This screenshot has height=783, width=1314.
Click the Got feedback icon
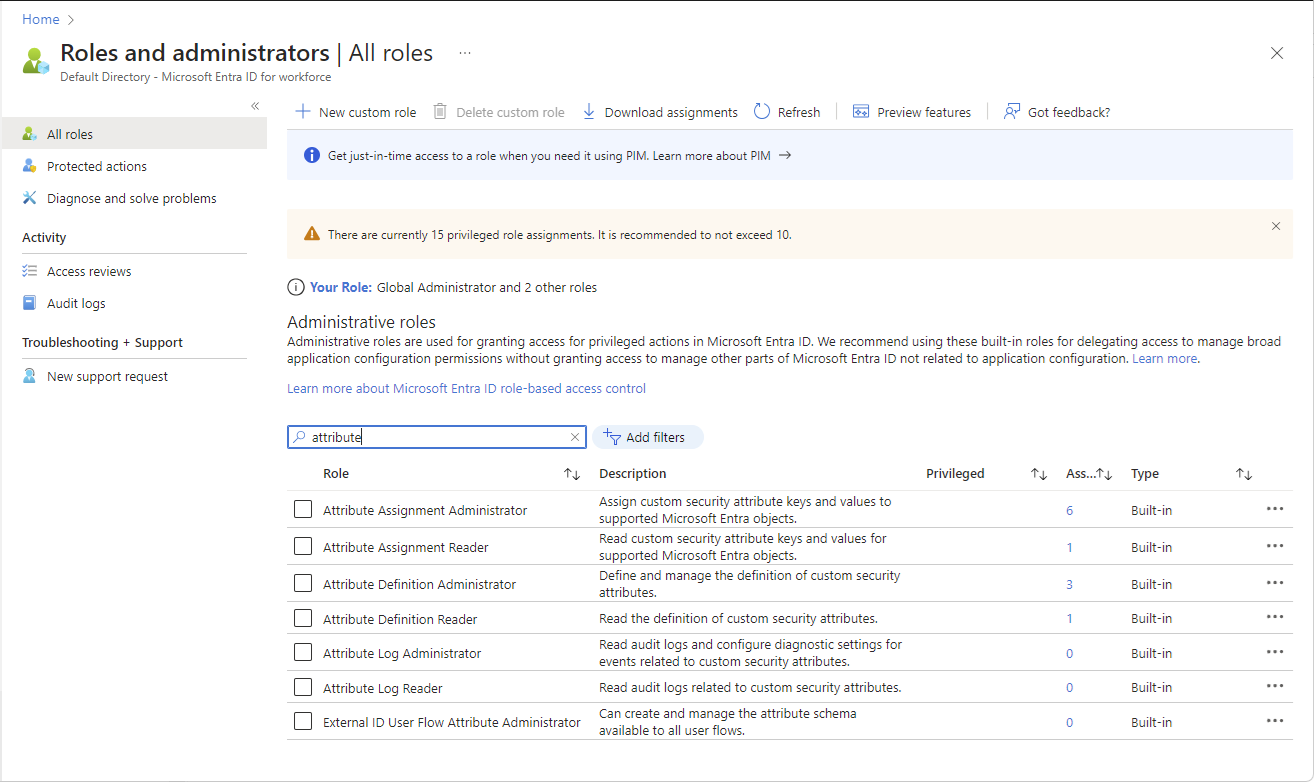coord(1012,112)
